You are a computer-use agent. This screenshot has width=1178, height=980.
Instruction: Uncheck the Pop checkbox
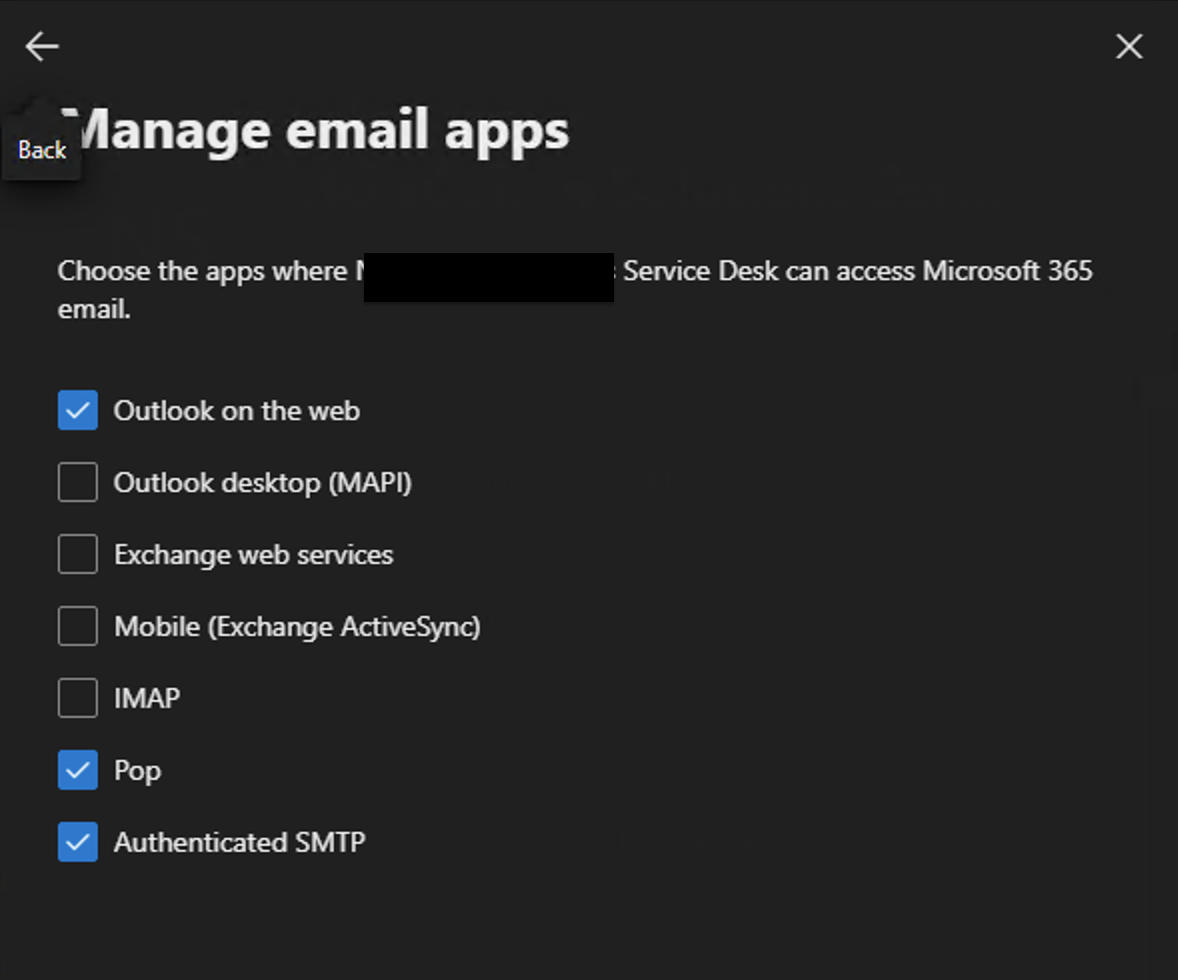77,770
